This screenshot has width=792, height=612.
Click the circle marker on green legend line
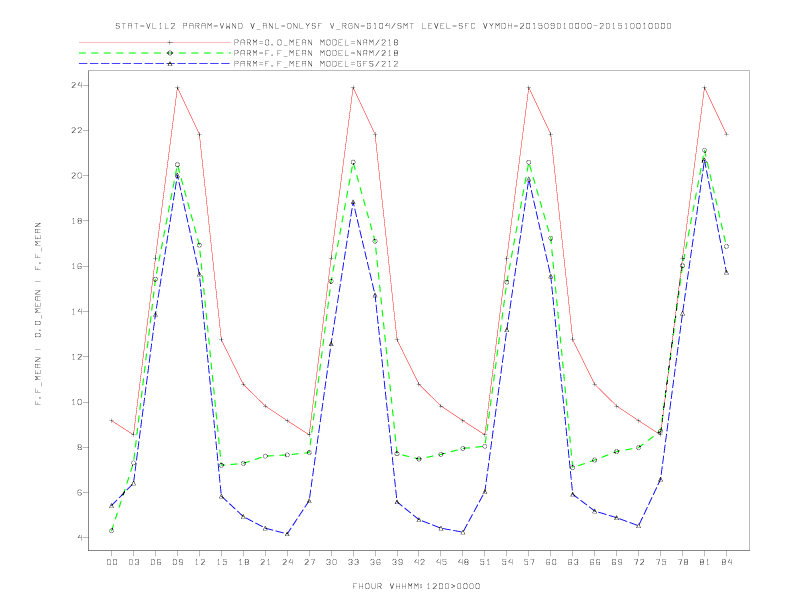(170, 53)
